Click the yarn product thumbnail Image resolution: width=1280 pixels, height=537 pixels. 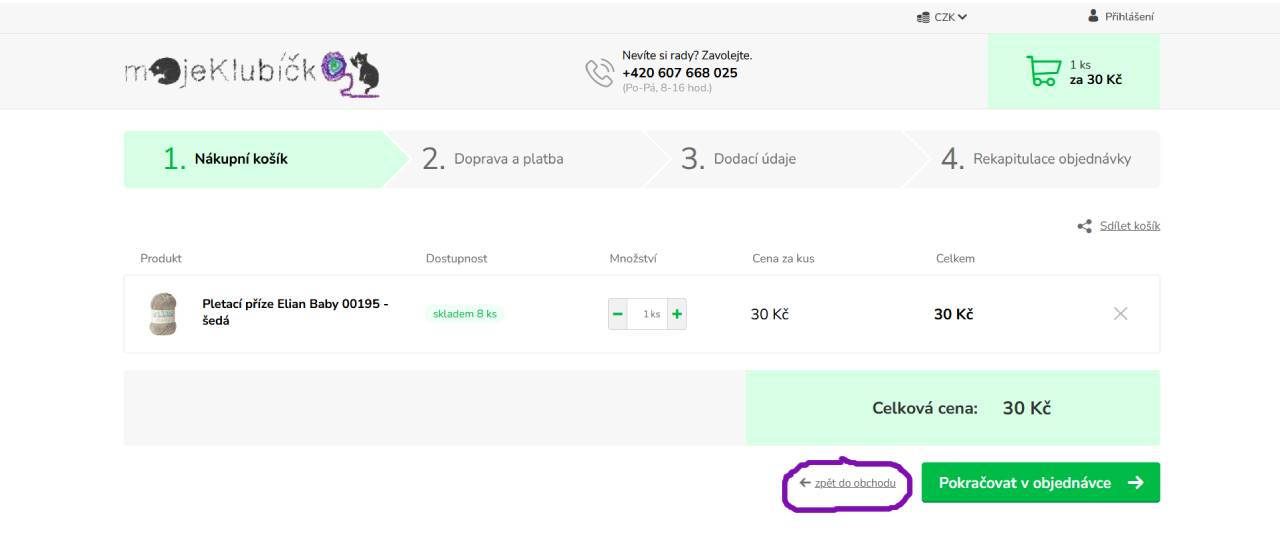162,314
